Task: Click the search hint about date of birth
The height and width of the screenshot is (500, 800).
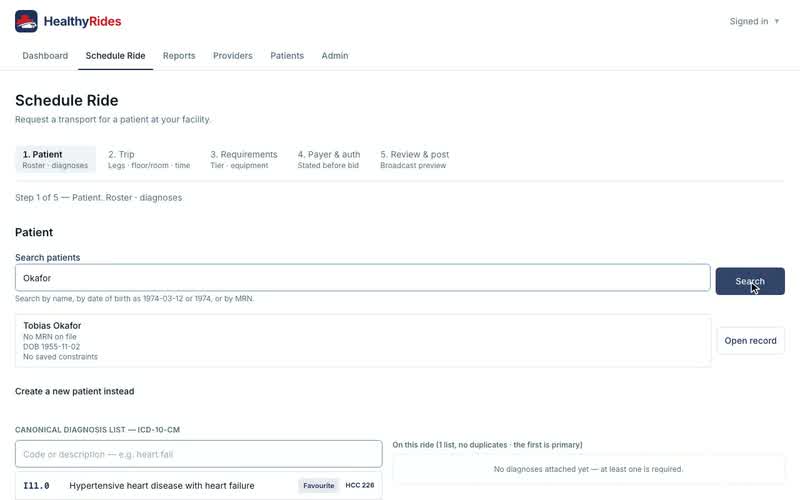Action: [135, 298]
